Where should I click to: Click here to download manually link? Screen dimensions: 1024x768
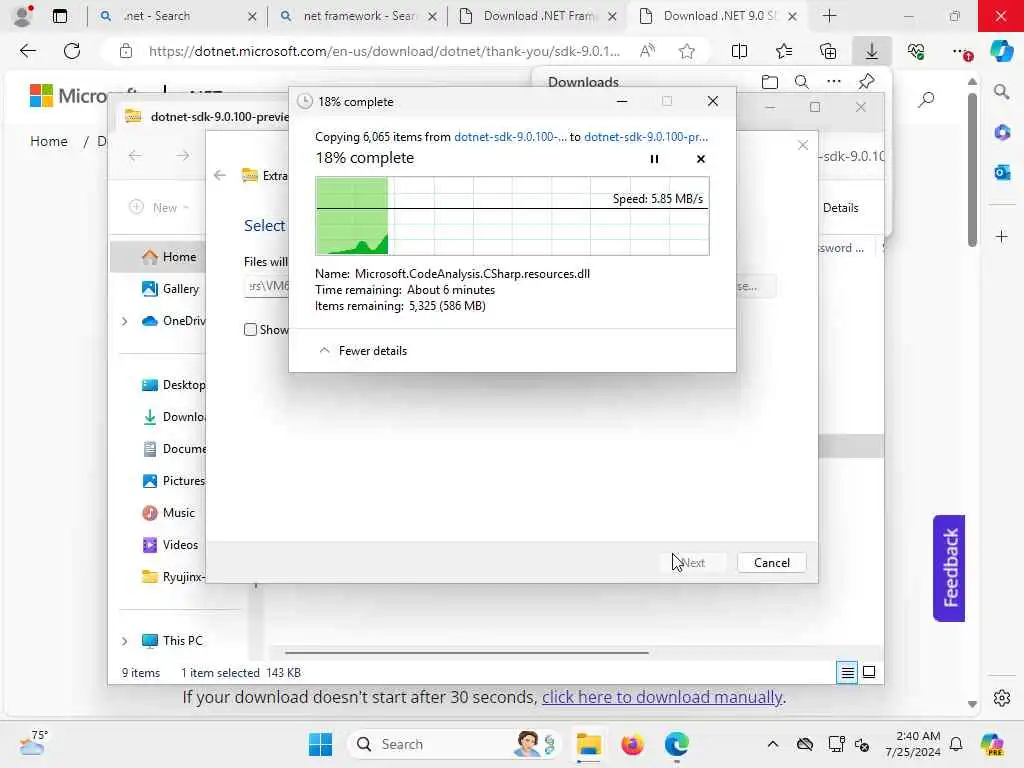662,697
